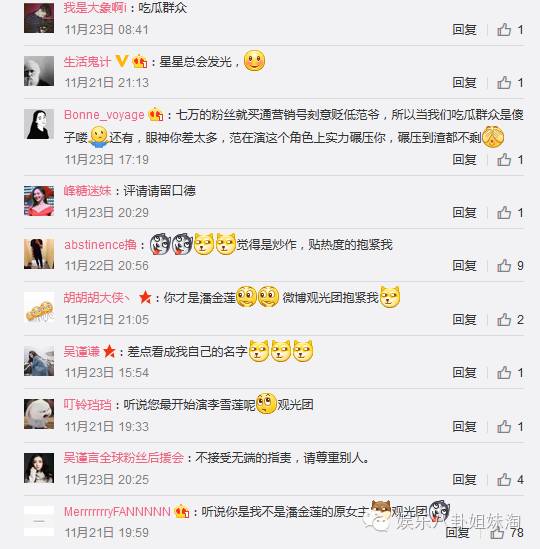Open 叮铃珰珰's avatar image
The width and height of the screenshot is (540, 549).
pos(39,414)
